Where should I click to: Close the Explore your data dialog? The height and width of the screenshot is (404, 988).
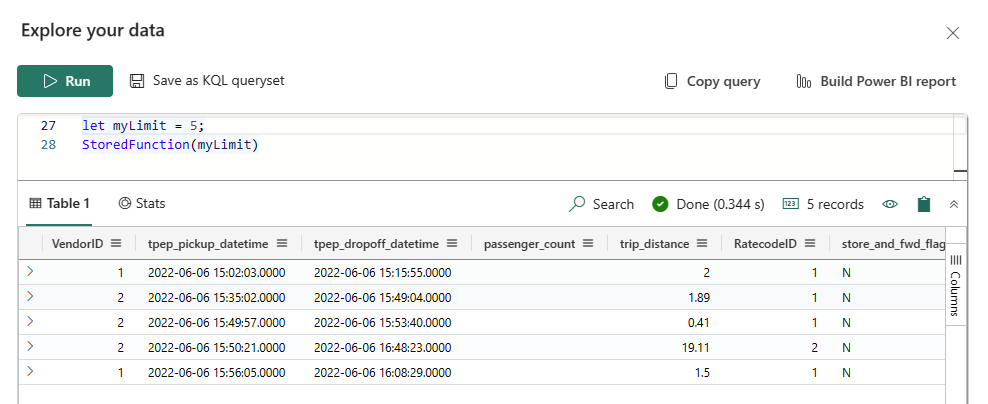pyautogui.click(x=953, y=33)
